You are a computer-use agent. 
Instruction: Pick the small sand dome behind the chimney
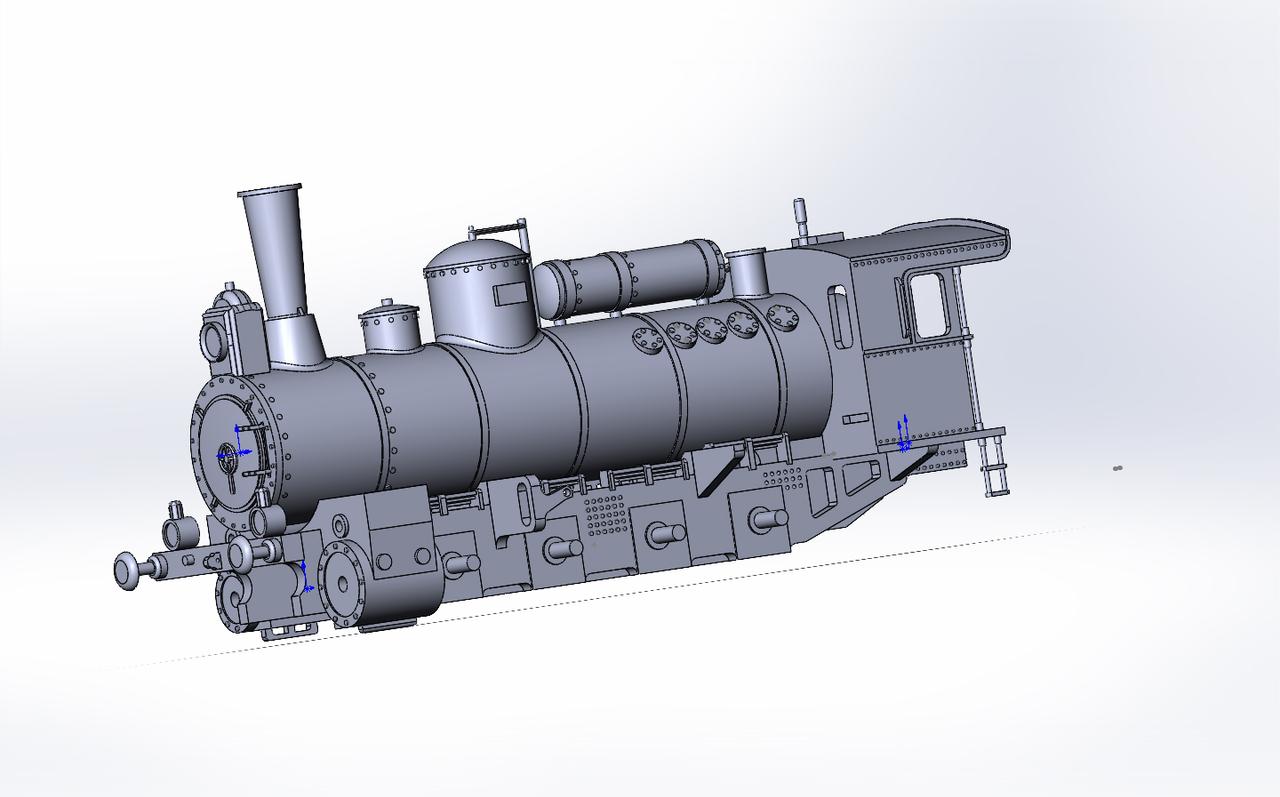coord(390,327)
